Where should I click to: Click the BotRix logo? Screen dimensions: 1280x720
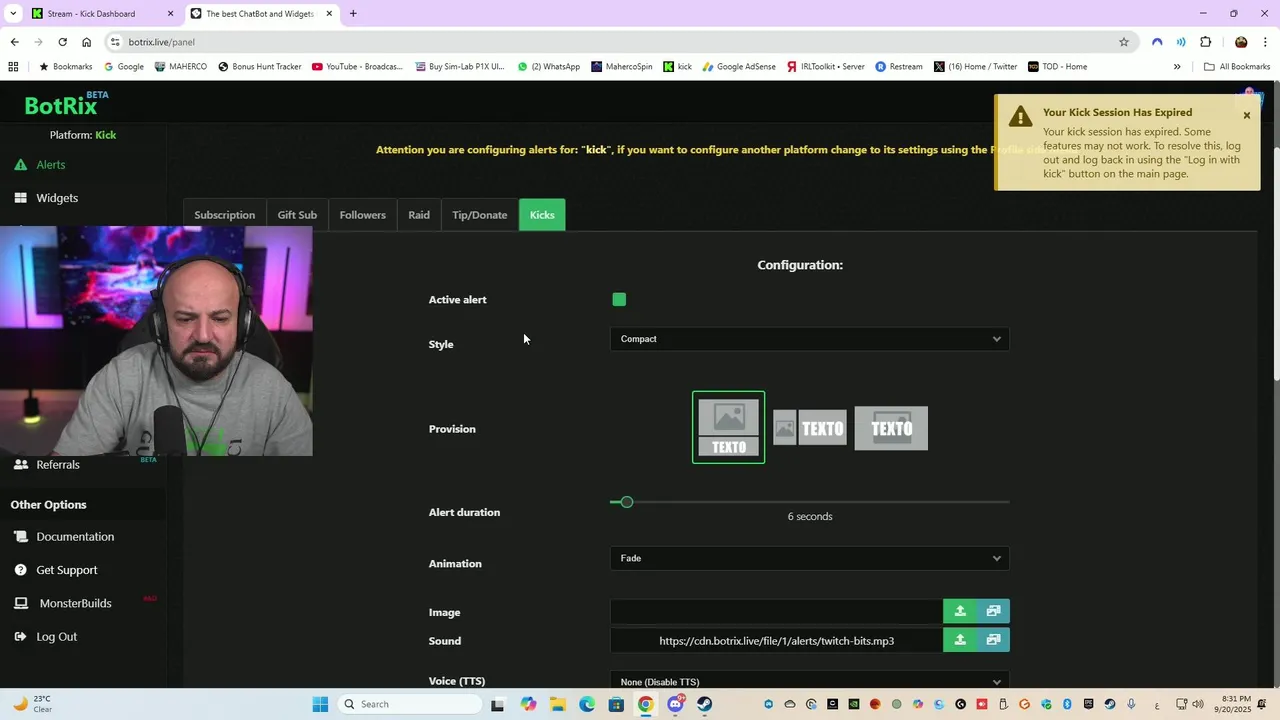66,105
